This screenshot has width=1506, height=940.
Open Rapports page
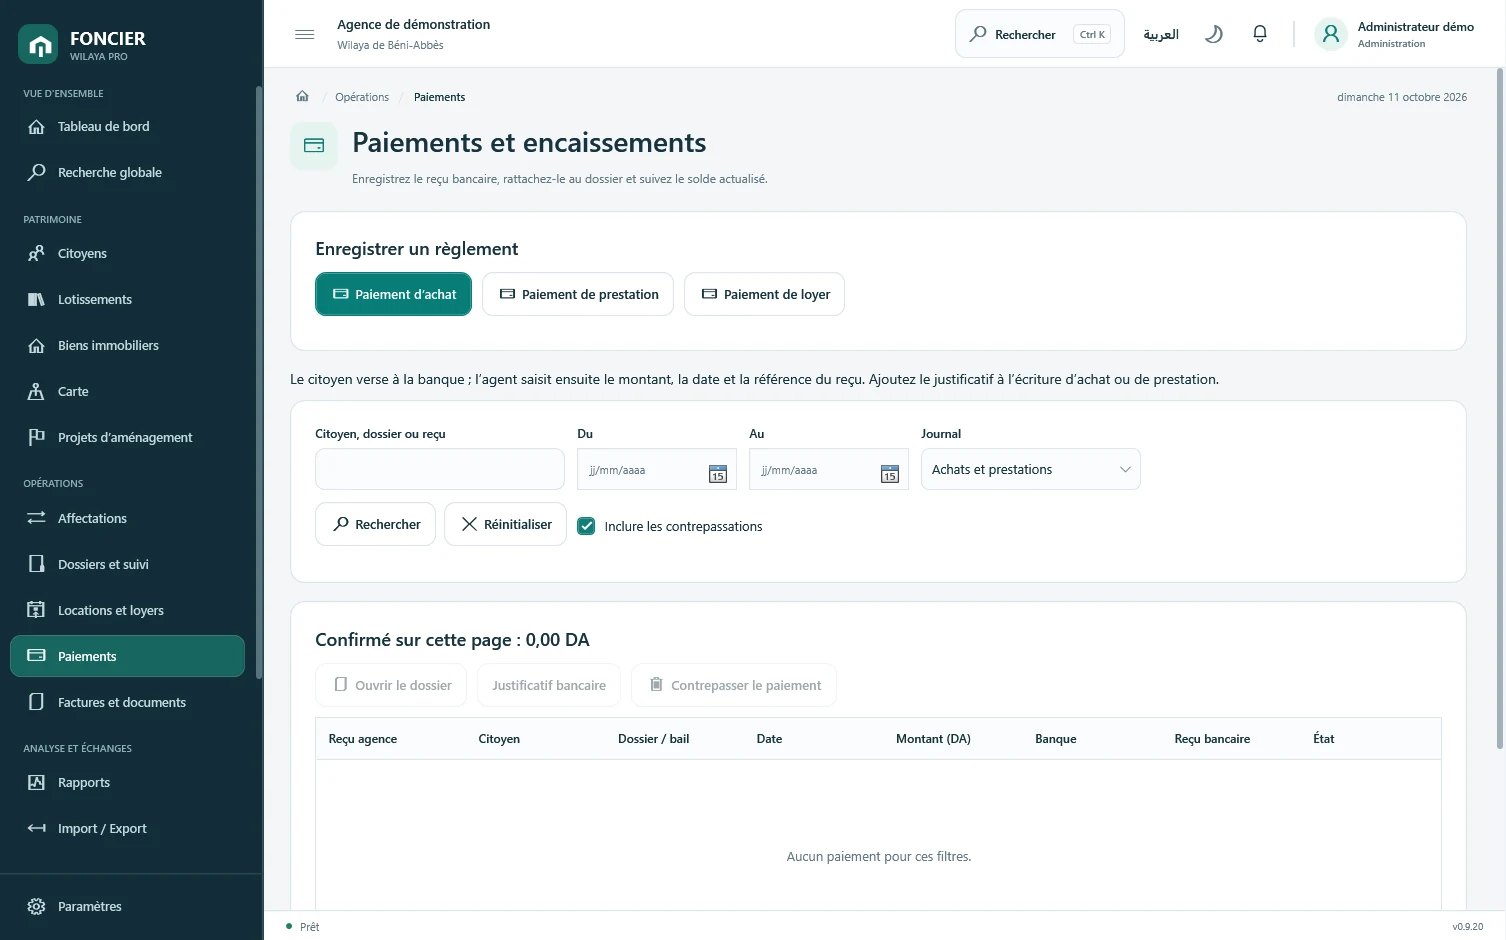tap(127, 783)
